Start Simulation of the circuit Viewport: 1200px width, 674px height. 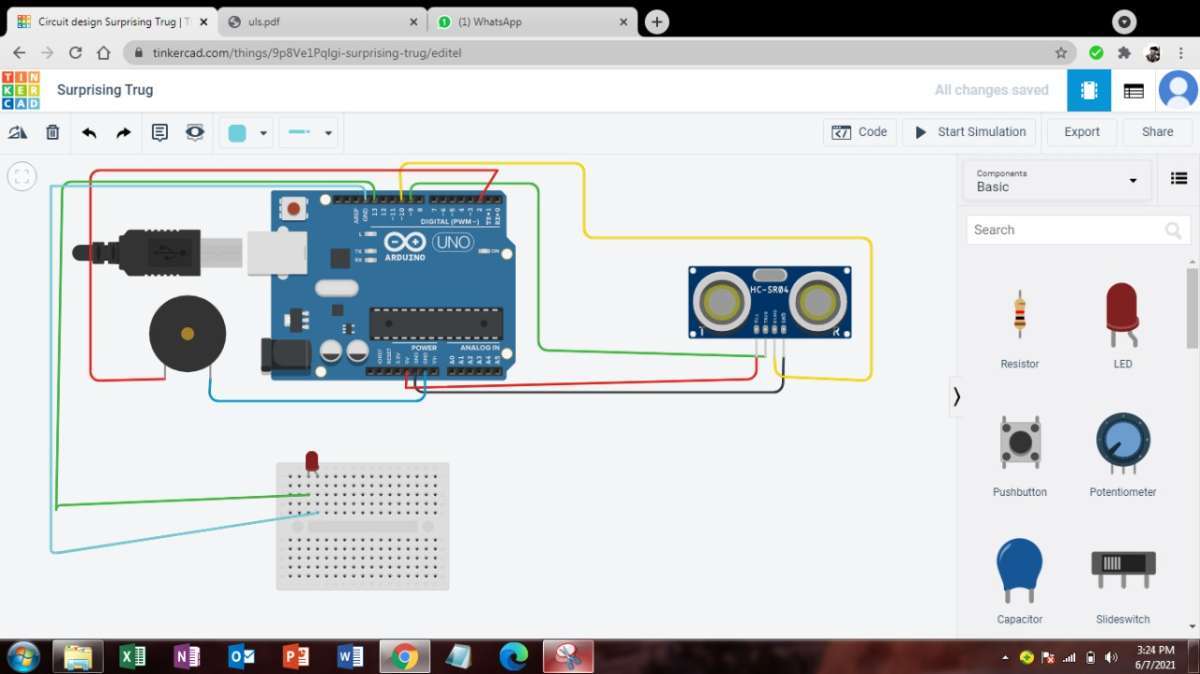point(970,132)
